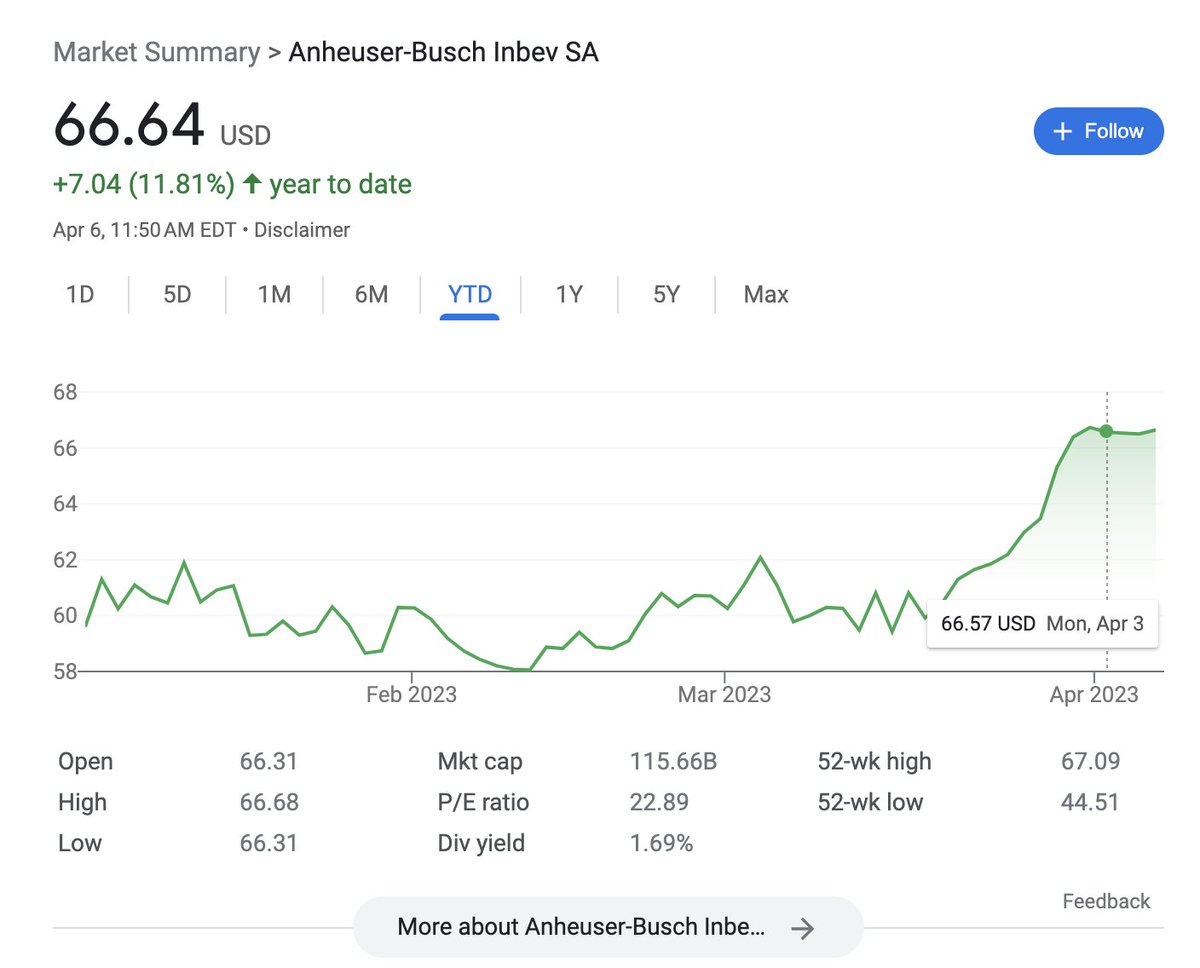Click the USD currency label
The height and width of the screenshot is (968, 1200).
click(245, 135)
